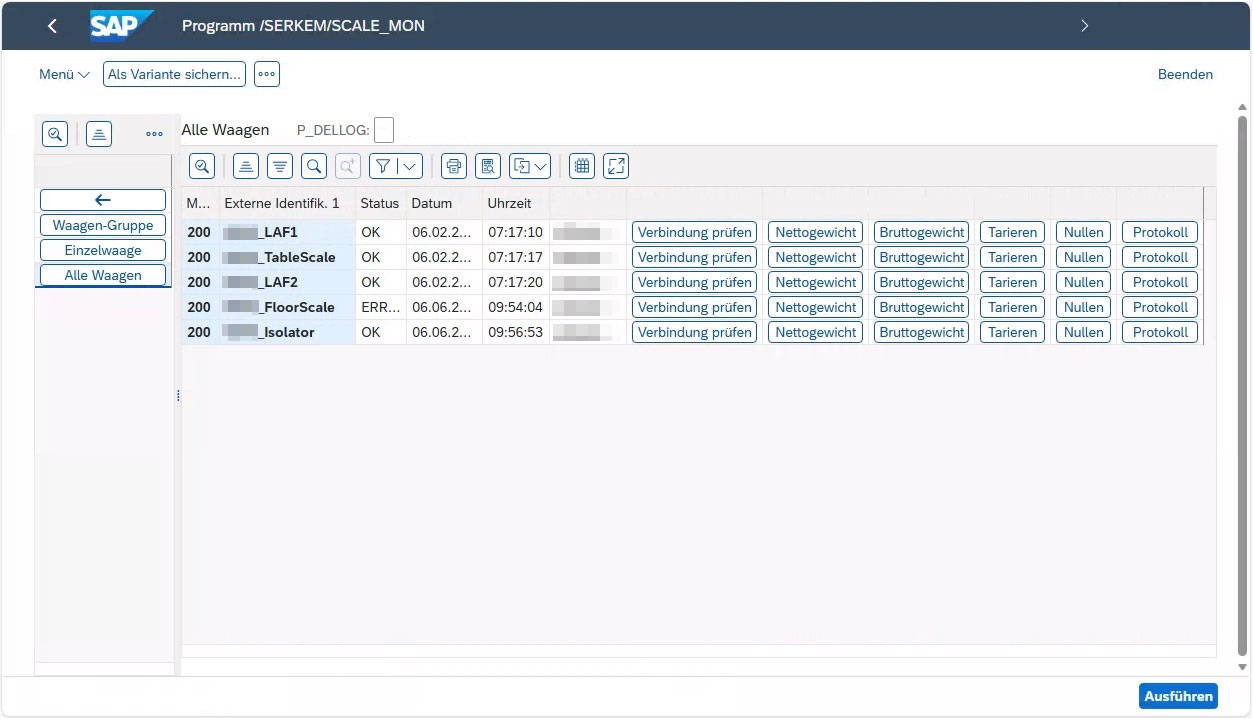Viewport: 1253px width, 719px height.
Task: Open the print preview icon
Action: [x=487, y=166]
